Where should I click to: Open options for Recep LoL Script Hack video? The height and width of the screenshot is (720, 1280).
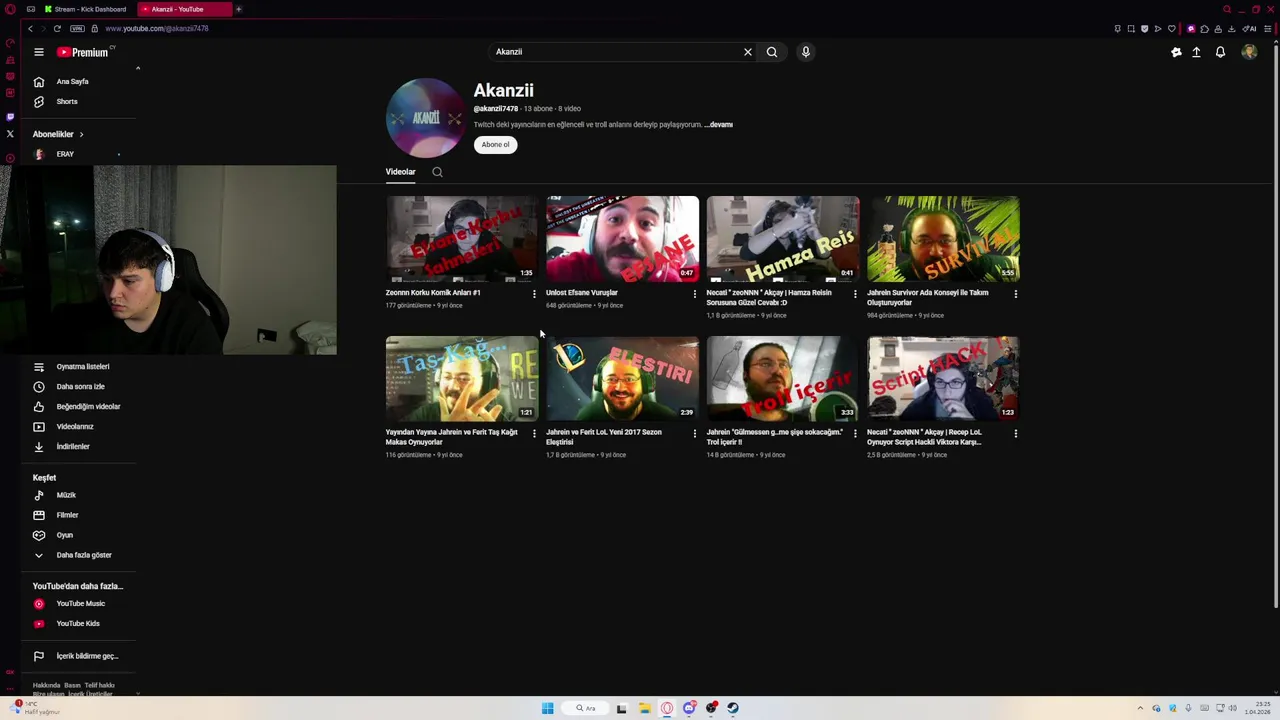point(1016,434)
